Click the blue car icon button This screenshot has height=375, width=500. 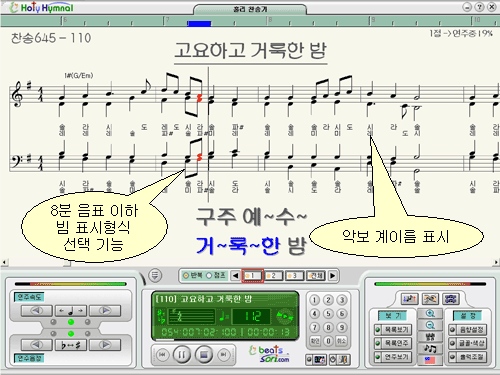[x=451, y=299]
